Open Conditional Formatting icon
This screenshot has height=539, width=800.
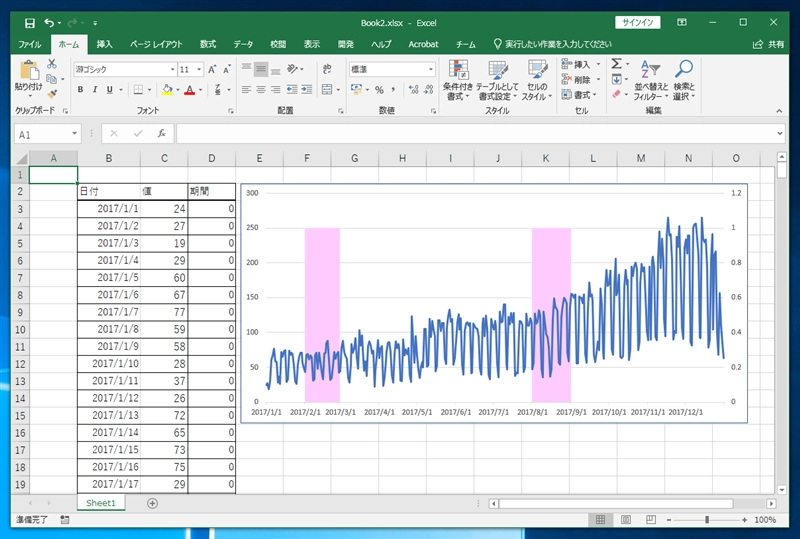(x=458, y=69)
